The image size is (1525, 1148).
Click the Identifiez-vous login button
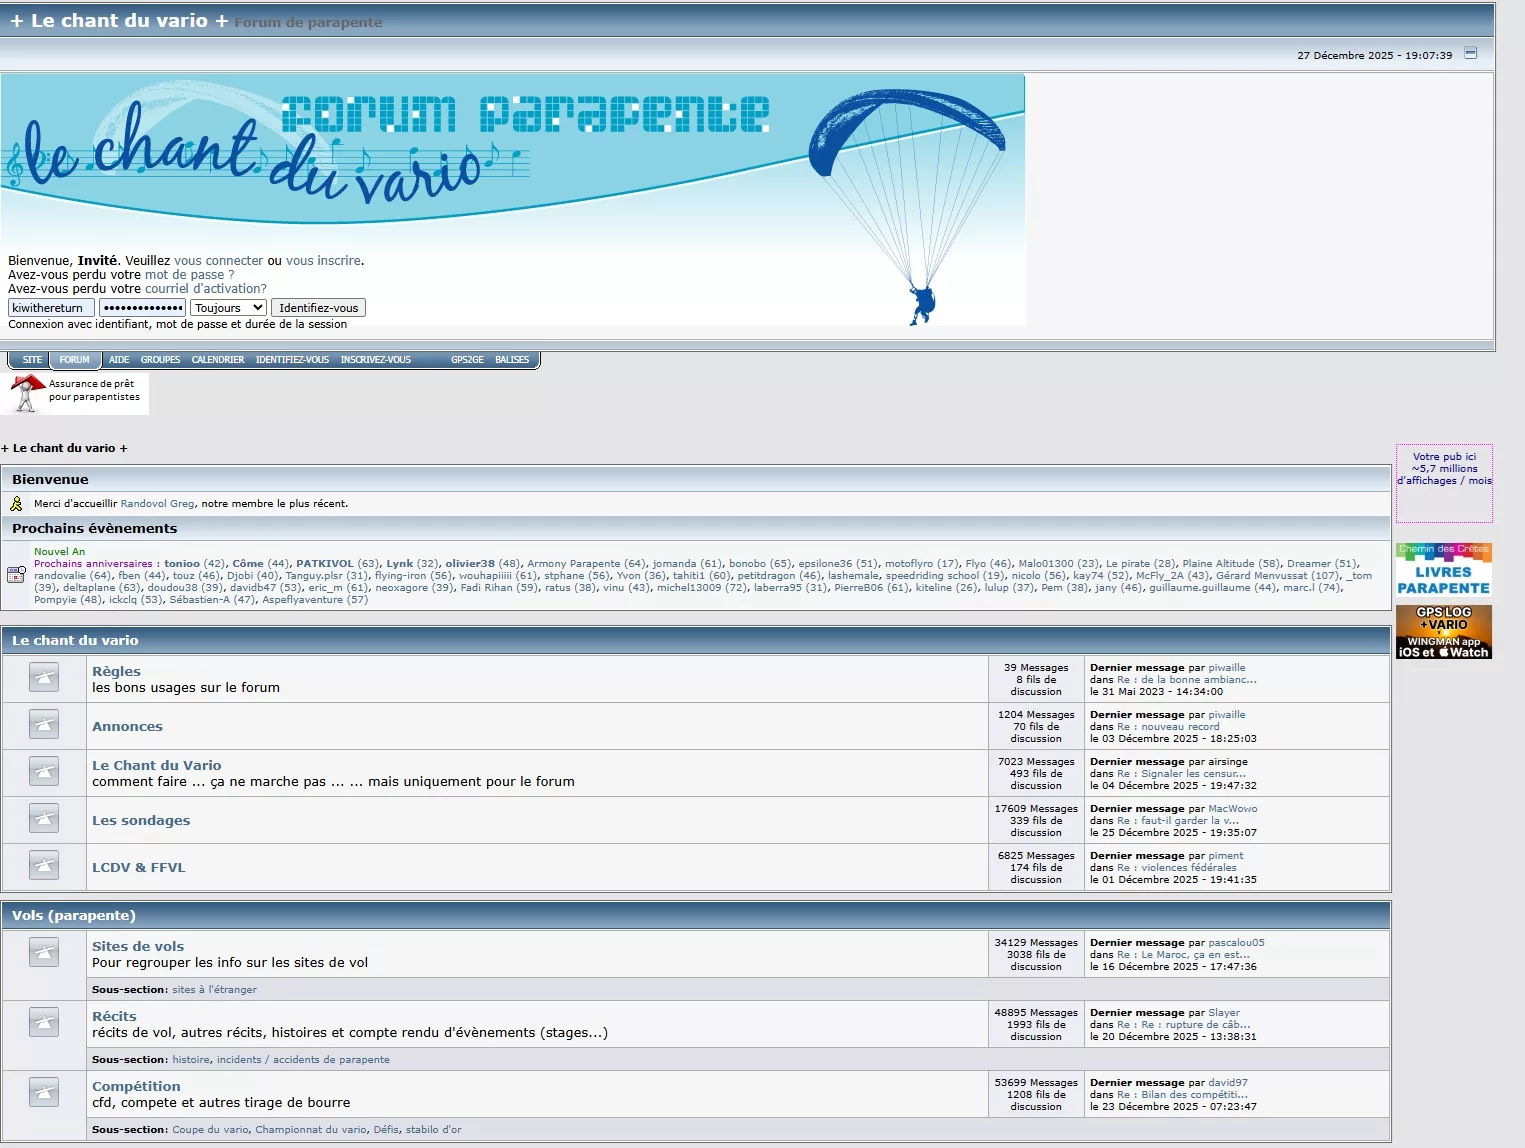coord(318,308)
